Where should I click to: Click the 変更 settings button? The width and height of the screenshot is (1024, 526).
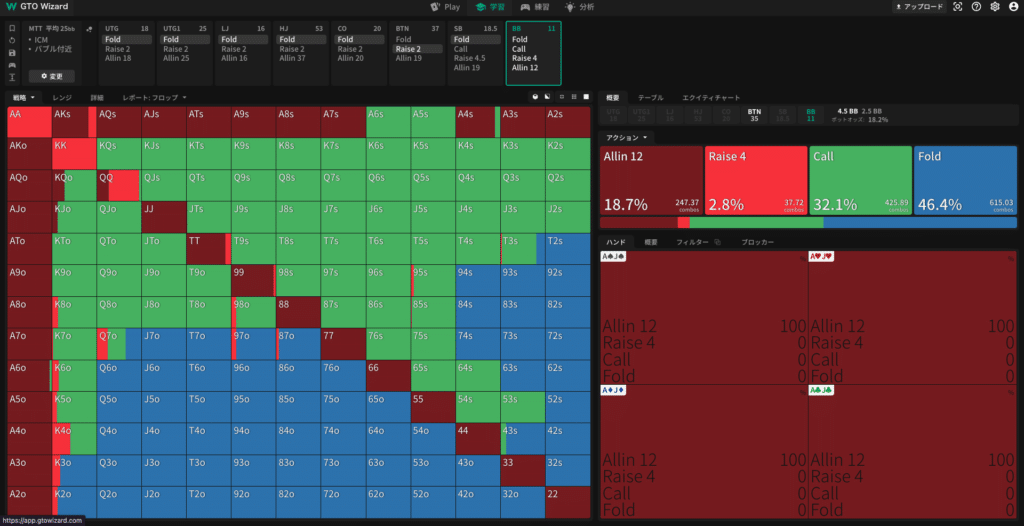click(x=51, y=76)
